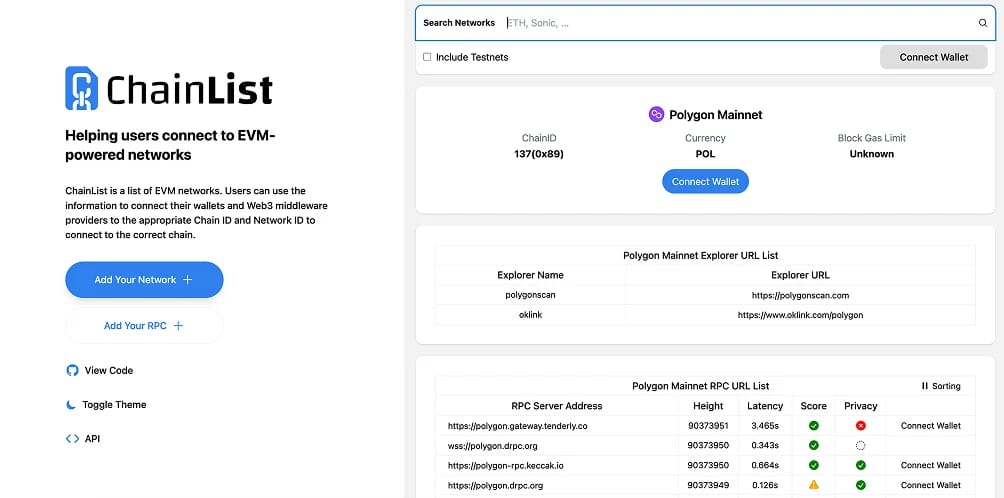Viewport: 1004px width, 498px height.
Task: Click the green score check for polygon.gateway.tenderly.co
Action: [814, 426]
